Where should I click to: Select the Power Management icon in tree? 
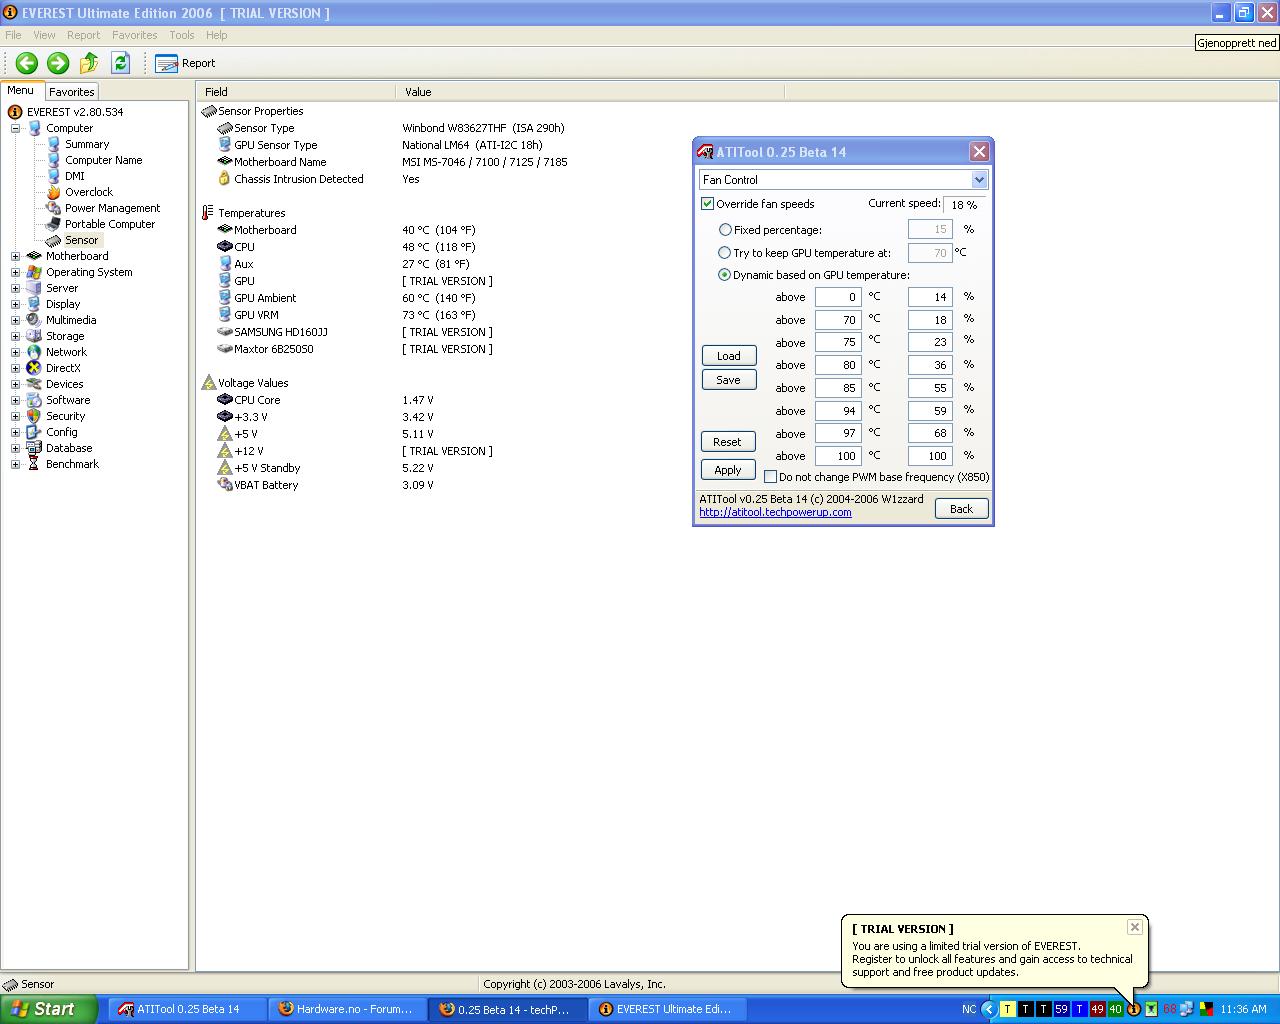click(54, 208)
